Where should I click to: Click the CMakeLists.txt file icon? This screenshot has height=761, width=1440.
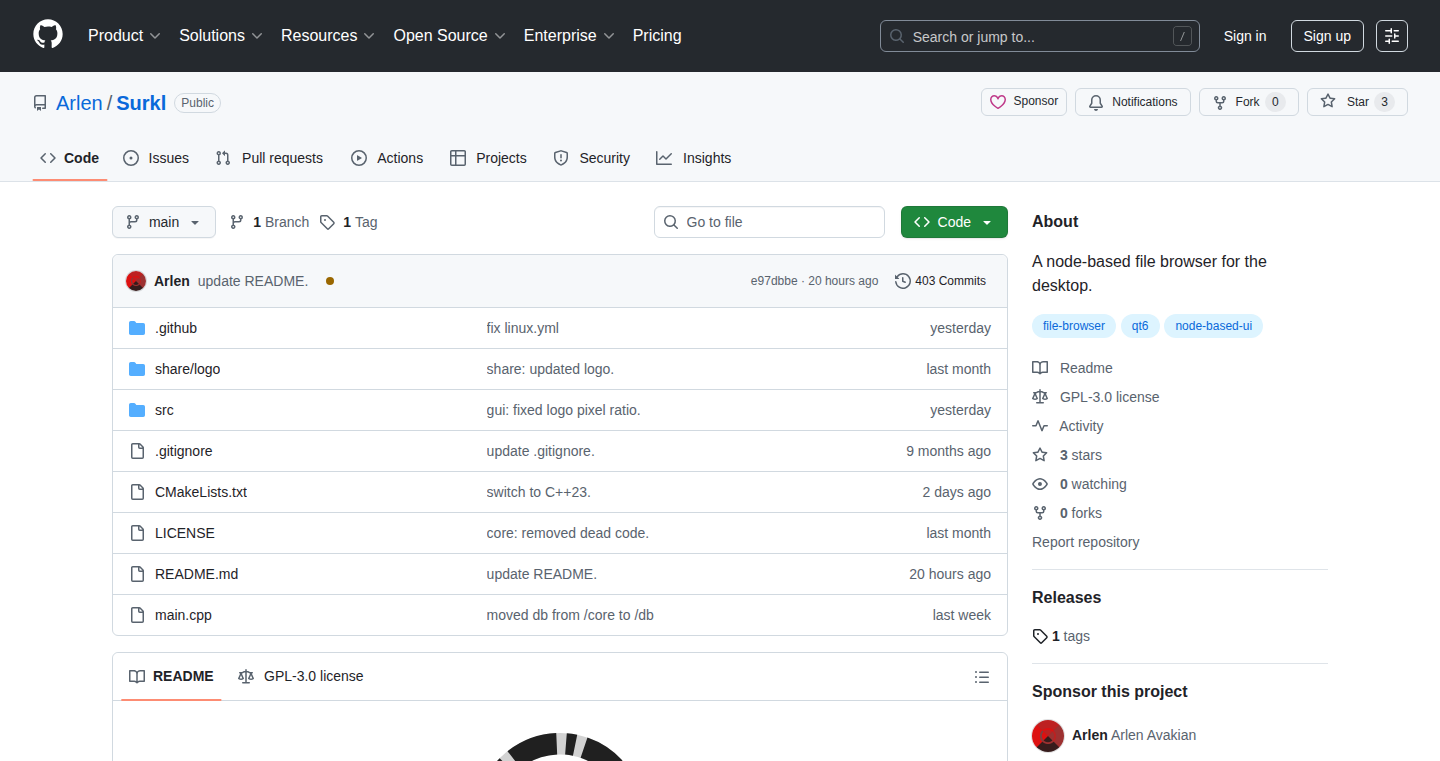pos(137,492)
